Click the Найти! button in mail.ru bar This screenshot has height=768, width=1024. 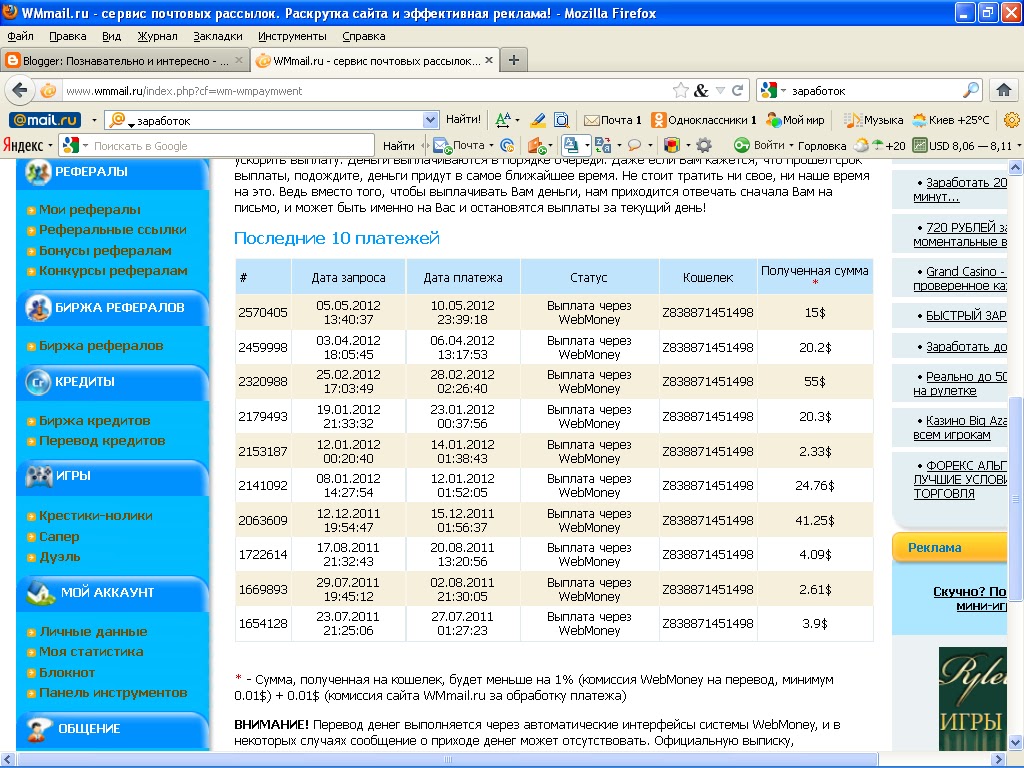[463, 120]
